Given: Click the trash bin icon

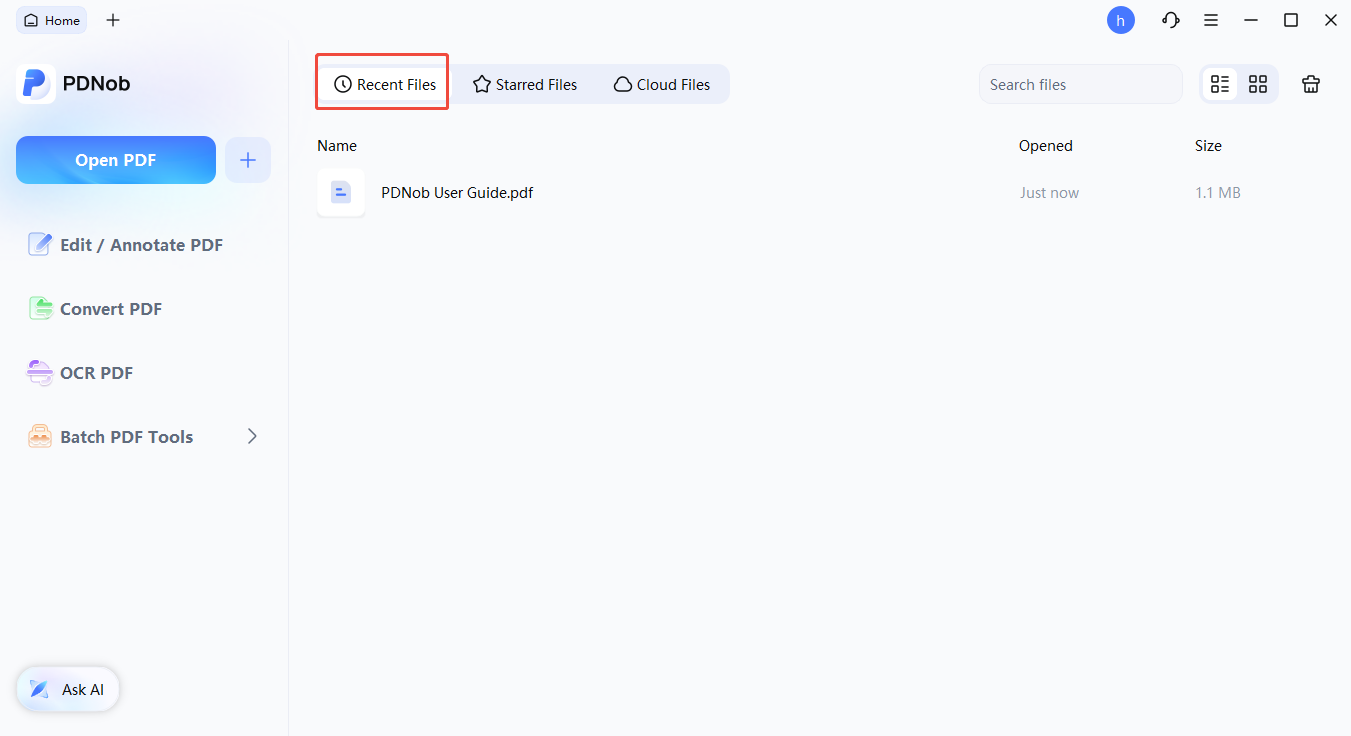Looking at the screenshot, I should (x=1311, y=85).
